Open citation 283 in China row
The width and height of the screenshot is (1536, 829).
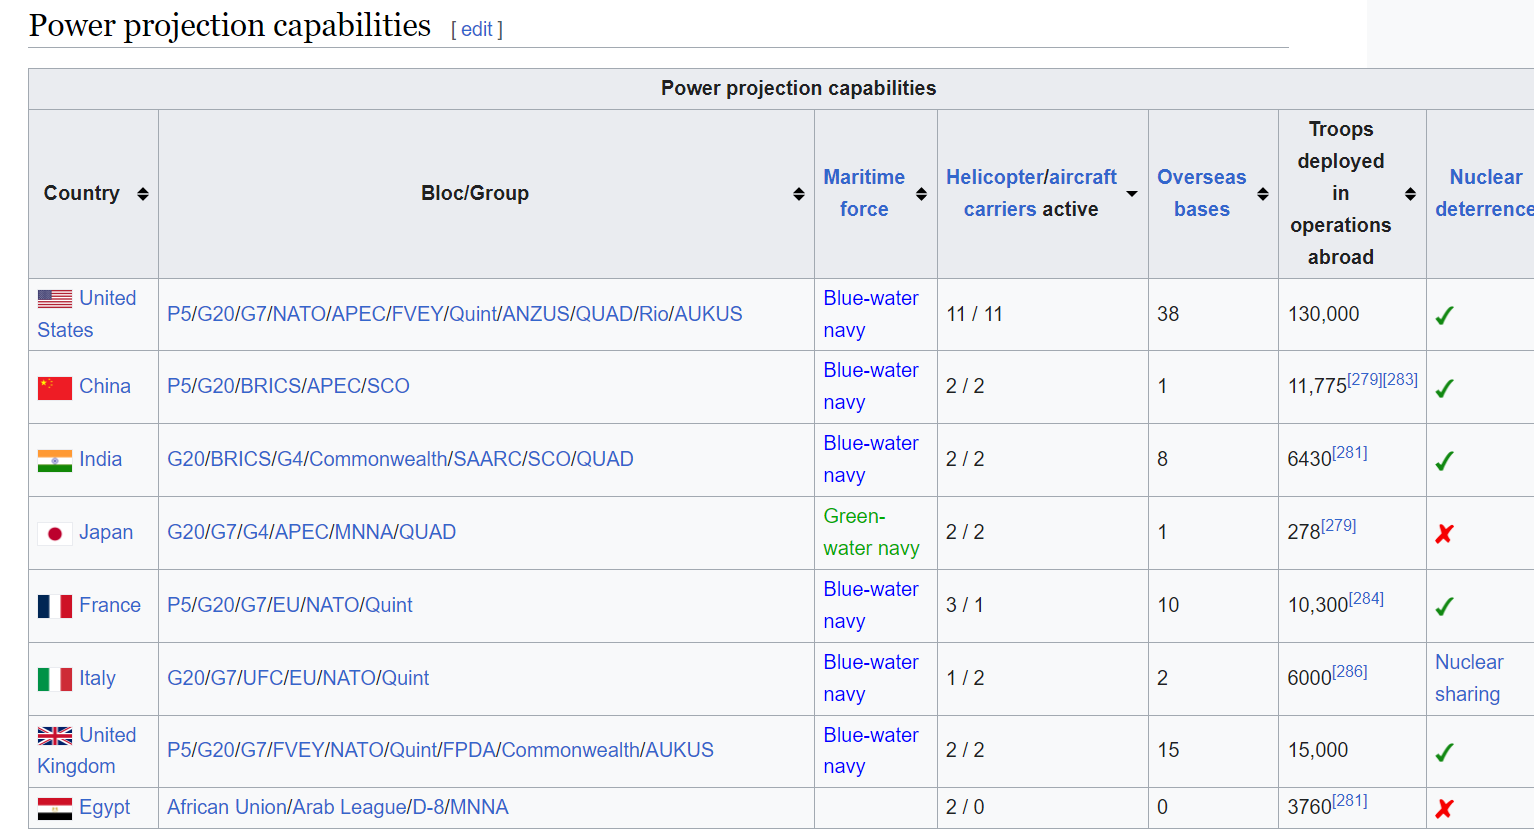coord(1400,379)
